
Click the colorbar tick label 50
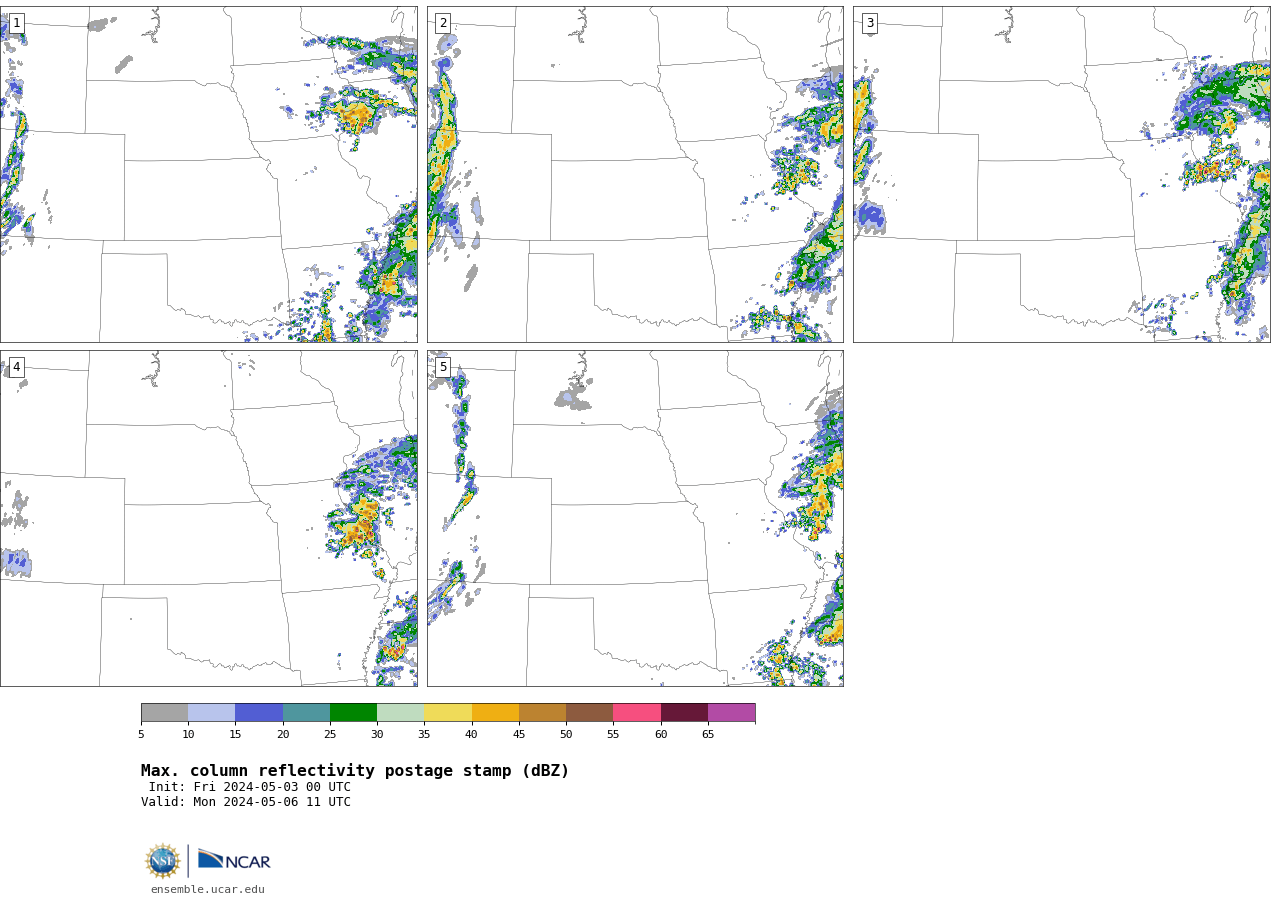pos(566,735)
